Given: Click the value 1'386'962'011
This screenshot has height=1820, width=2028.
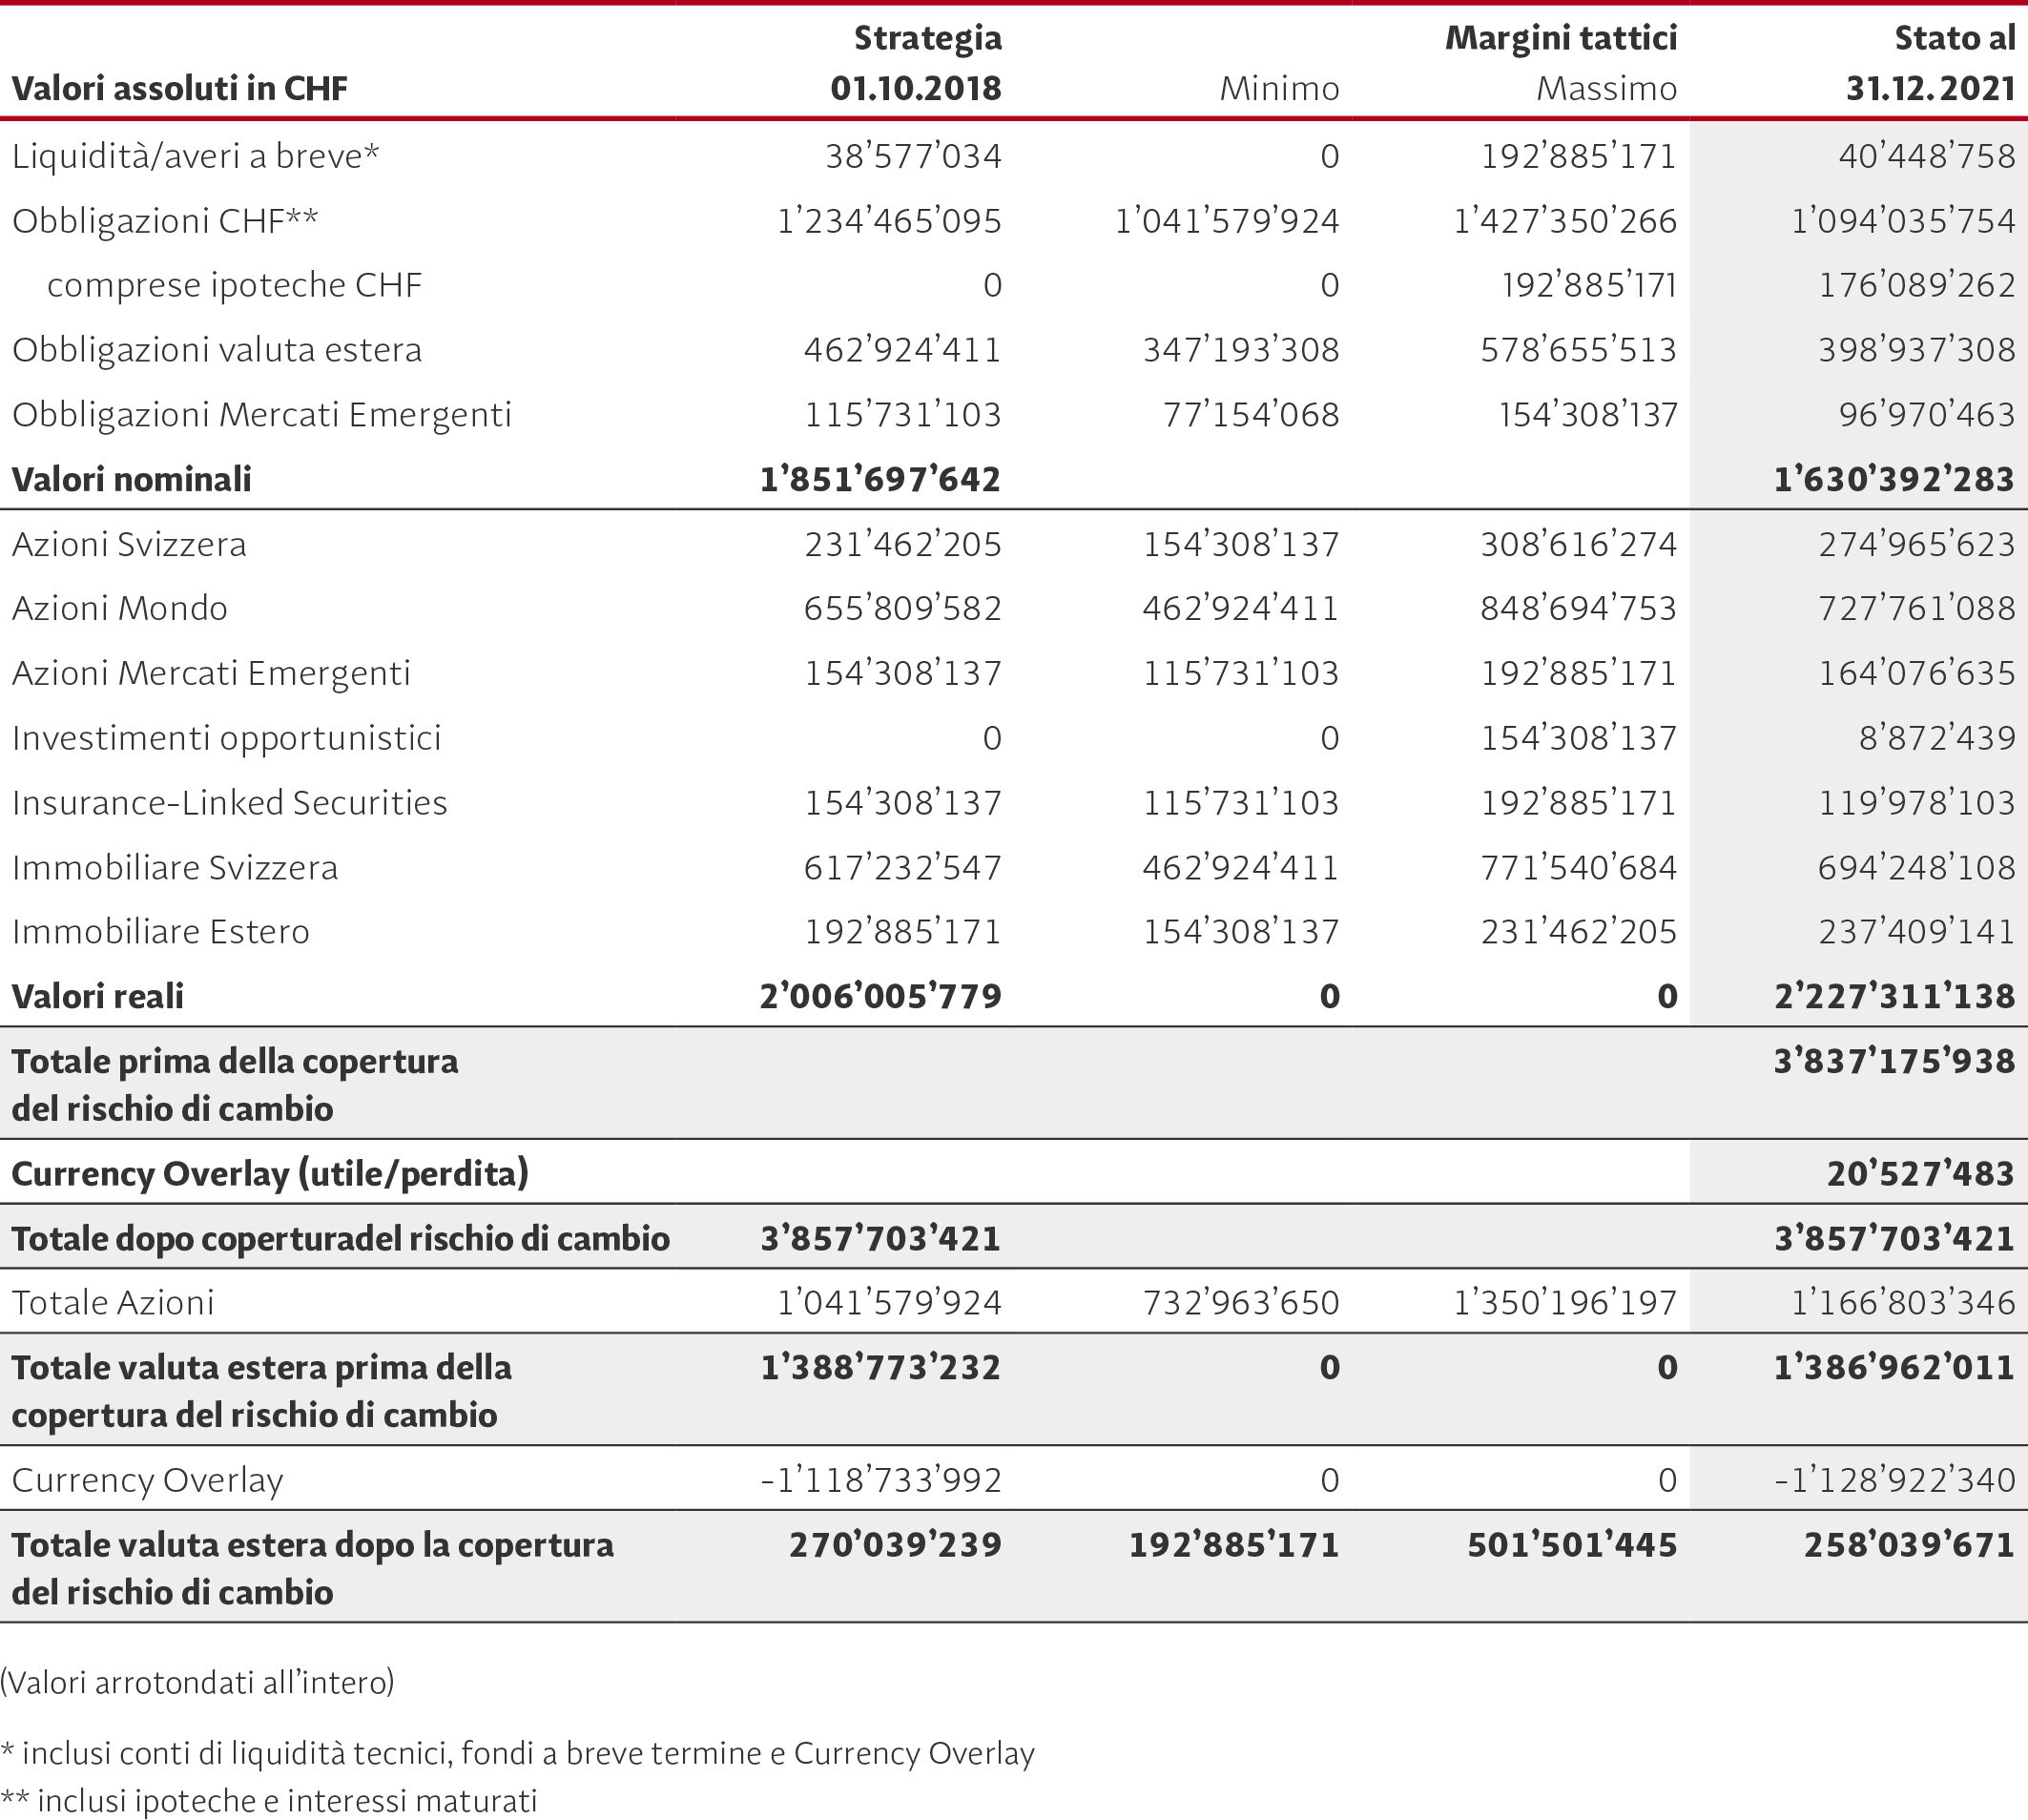Looking at the screenshot, I should [x=1894, y=1368].
